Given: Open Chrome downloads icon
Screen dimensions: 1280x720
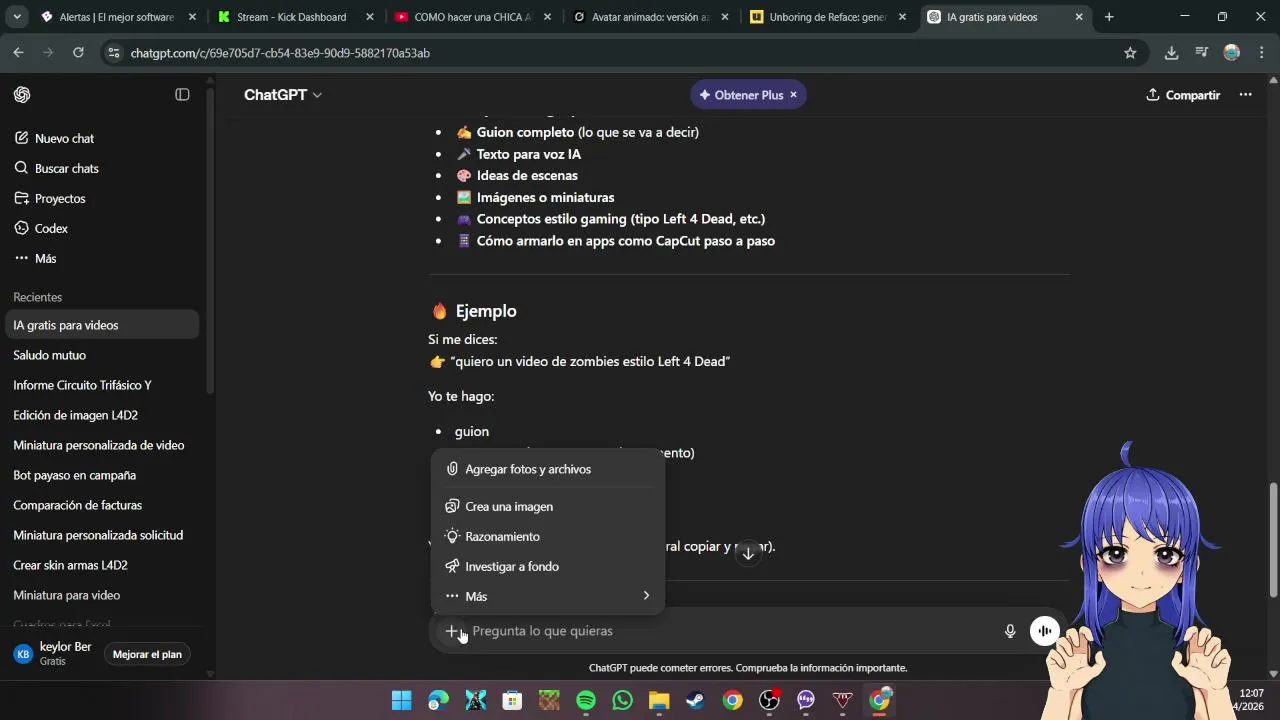Looking at the screenshot, I should coord(1171,53).
